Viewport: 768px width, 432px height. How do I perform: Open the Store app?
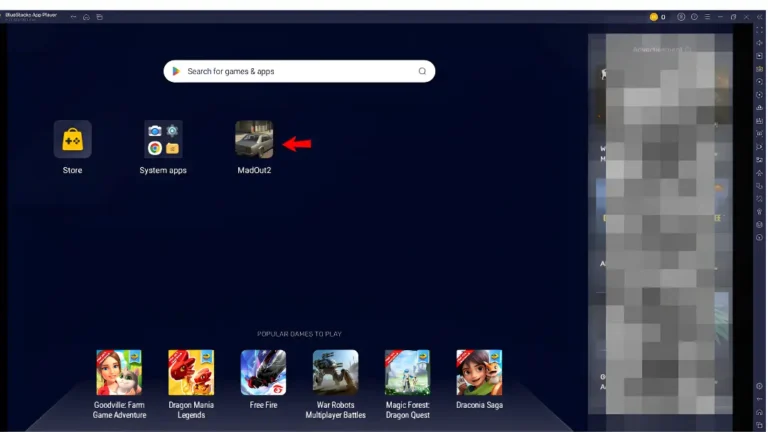[x=72, y=139]
